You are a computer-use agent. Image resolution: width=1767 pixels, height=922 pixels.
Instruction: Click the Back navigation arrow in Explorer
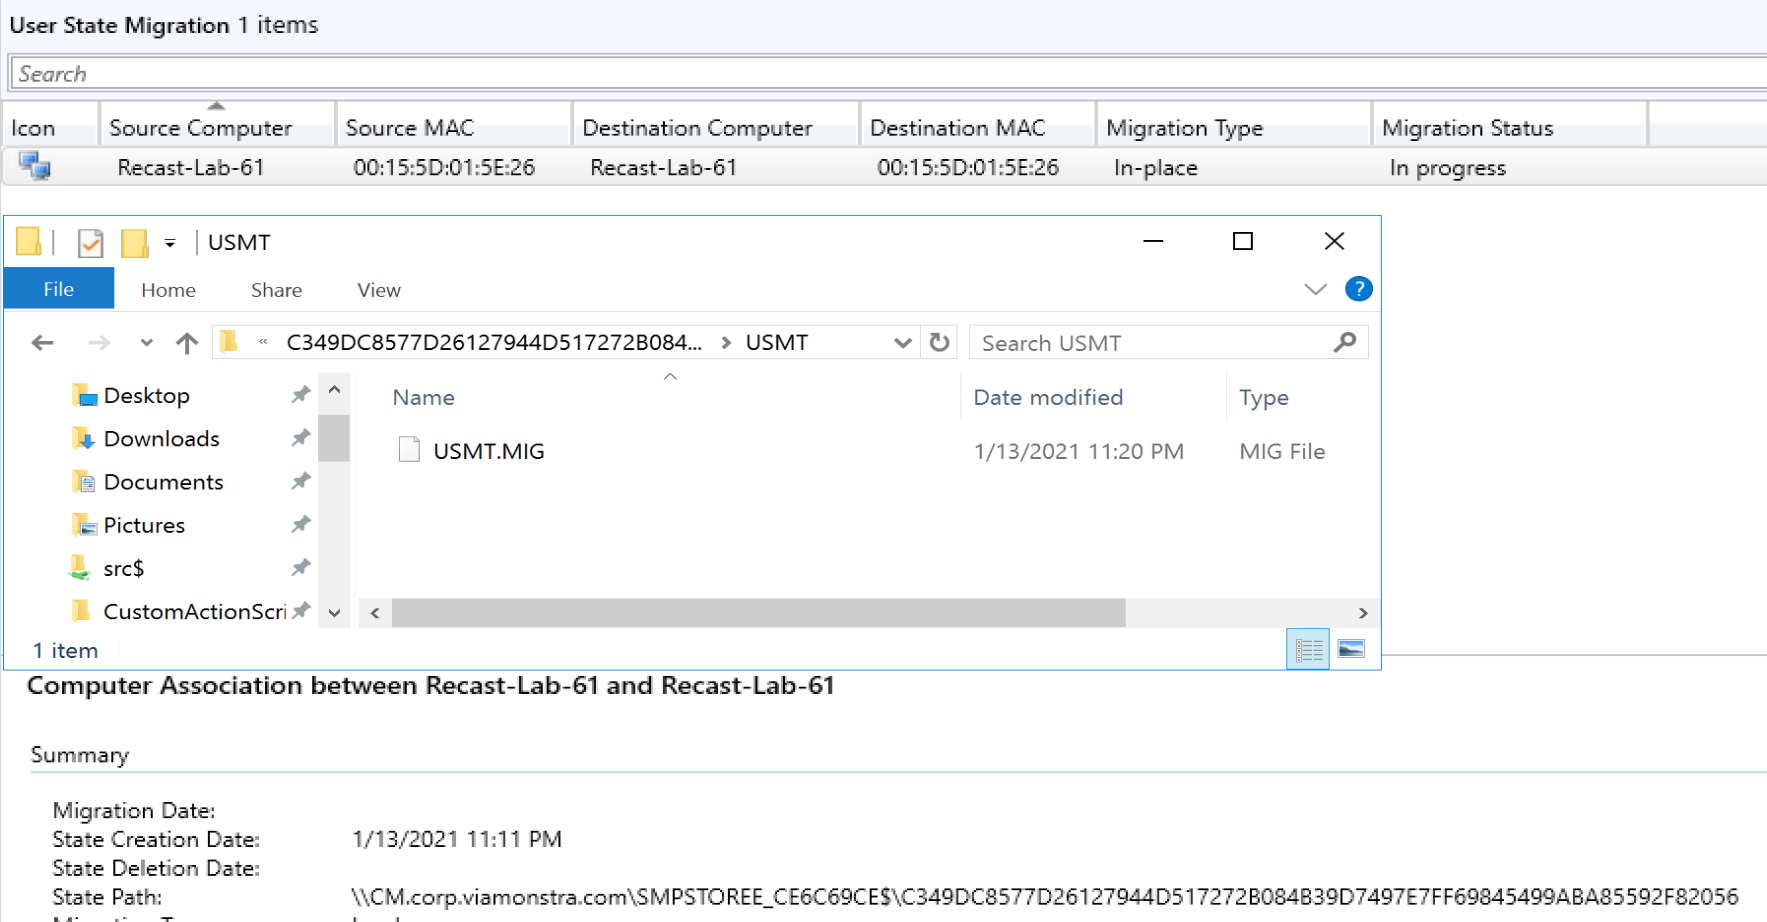click(x=42, y=343)
